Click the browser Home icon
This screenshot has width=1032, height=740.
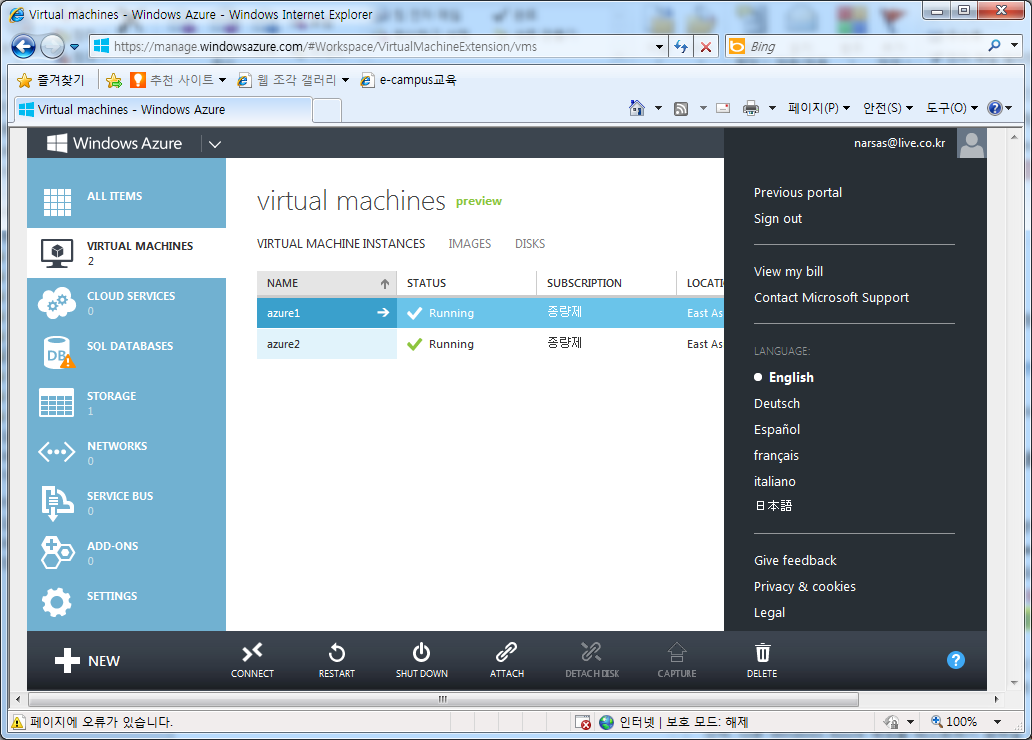[636, 108]
